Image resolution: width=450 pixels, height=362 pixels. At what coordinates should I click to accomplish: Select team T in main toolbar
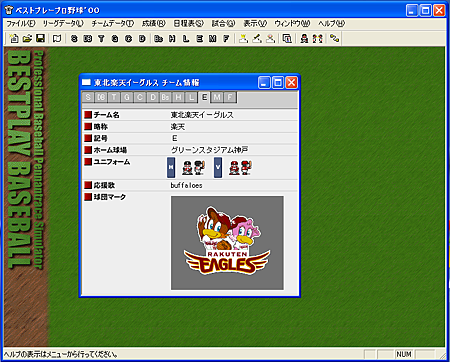pyautogui.click(x=101, y=39)
